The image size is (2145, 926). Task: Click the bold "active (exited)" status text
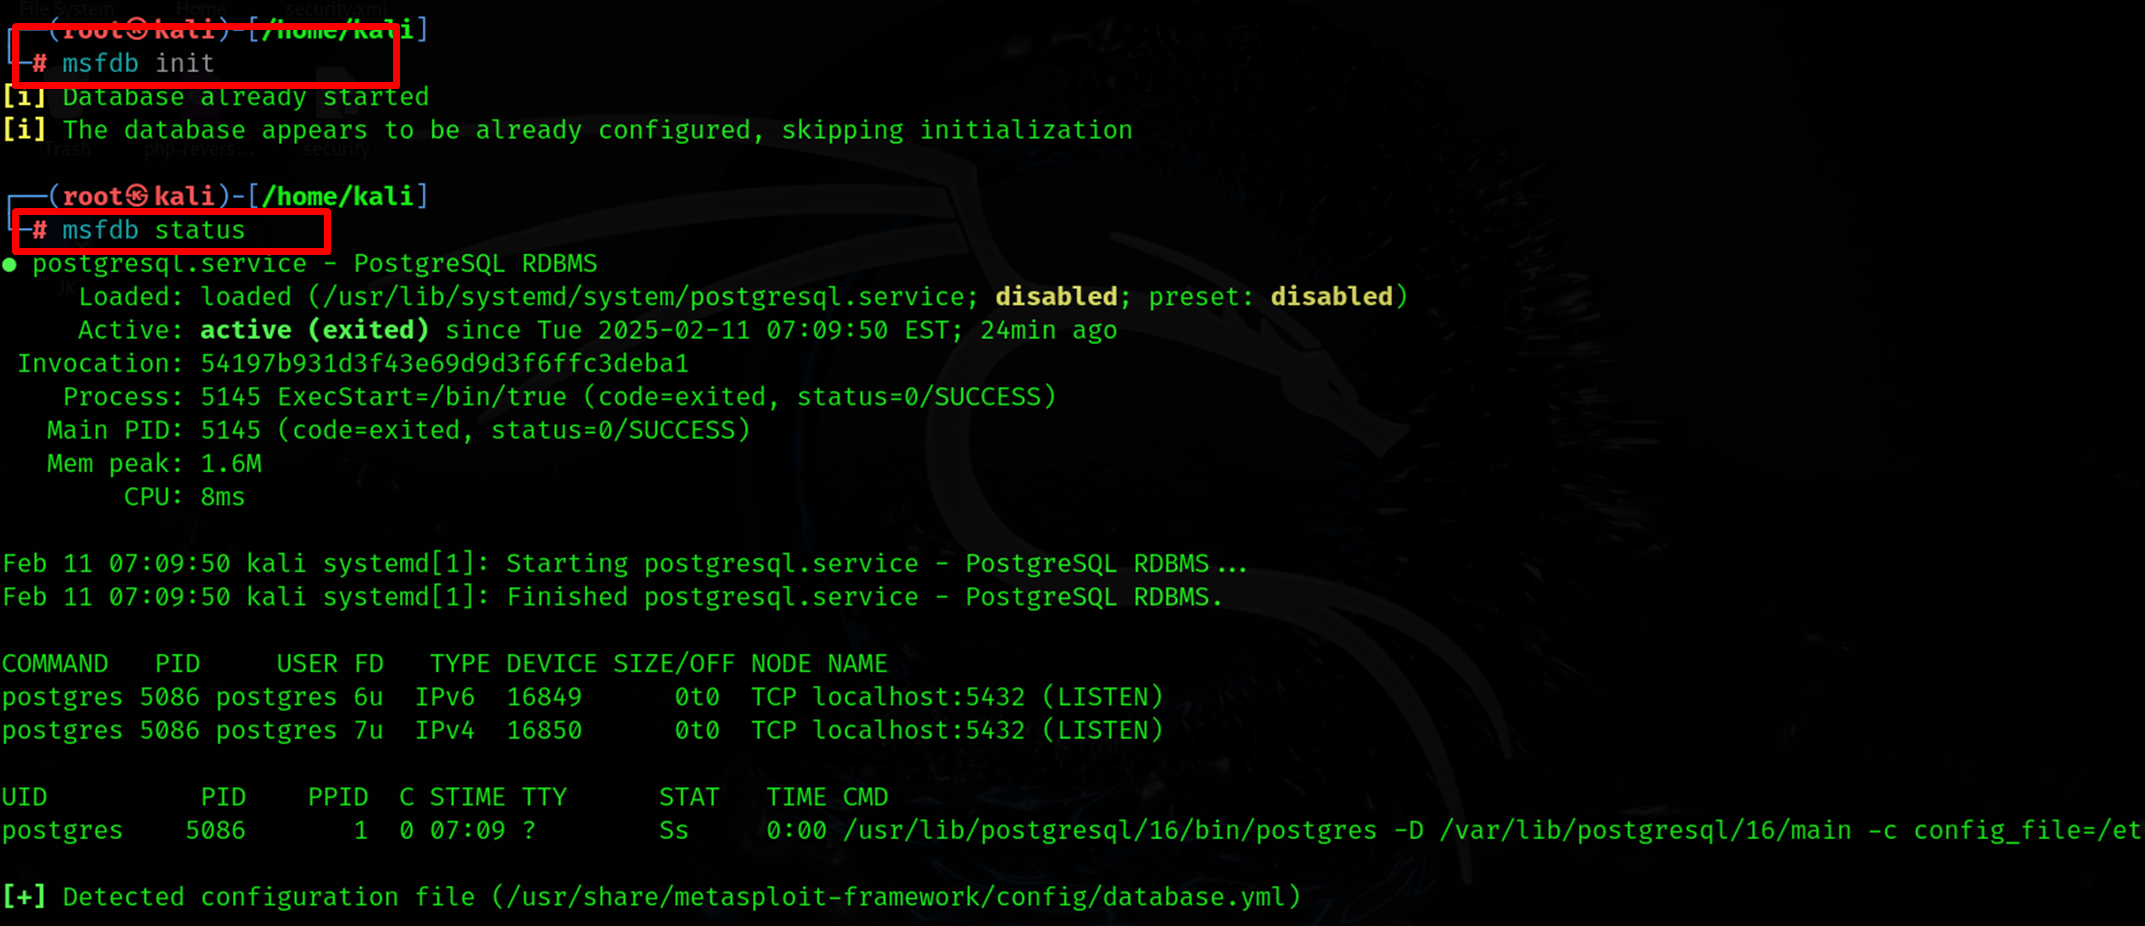(x=314, y=330)
